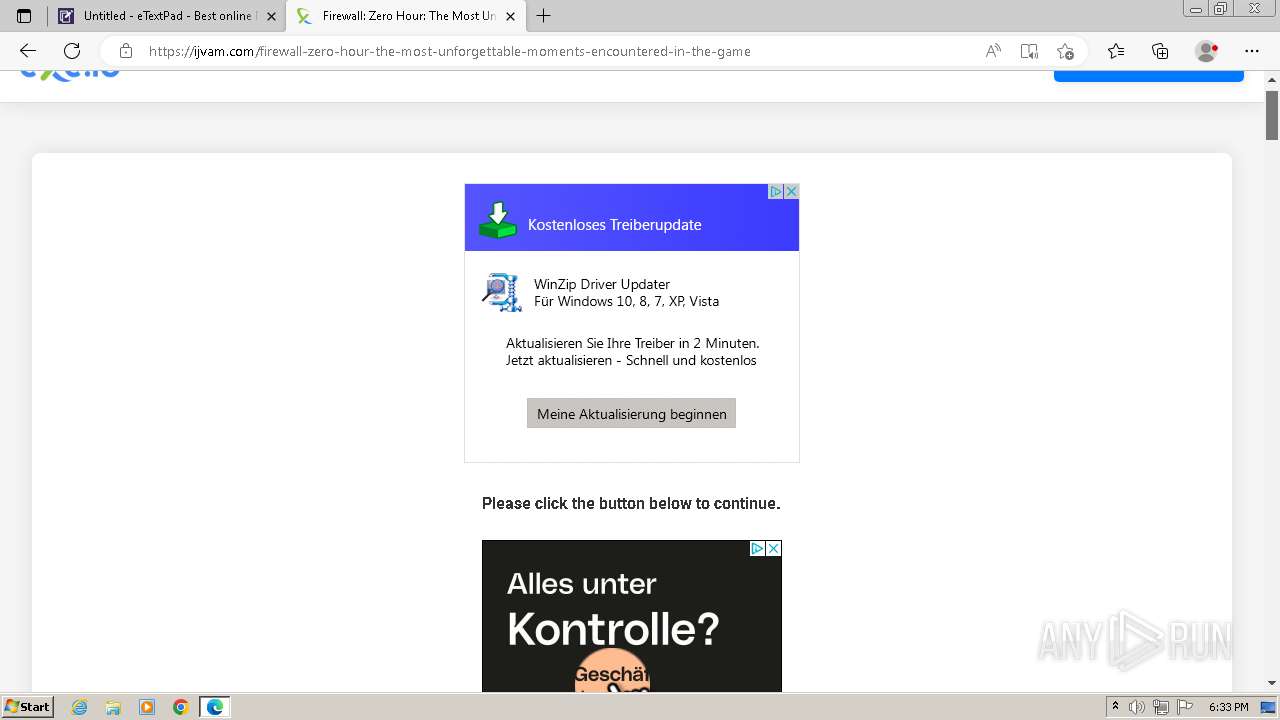Screen dimensions: 1280x720
Task: Show hidden system tray icons
Action: [1115, 707]
